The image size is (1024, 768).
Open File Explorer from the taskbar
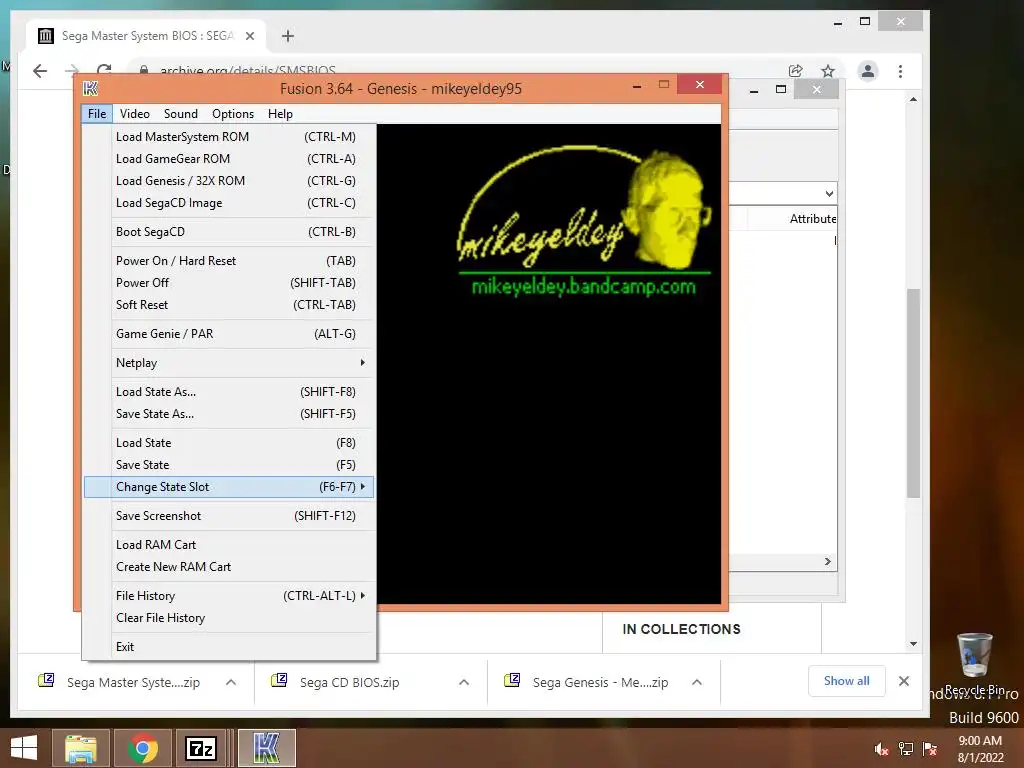(80, 748)
